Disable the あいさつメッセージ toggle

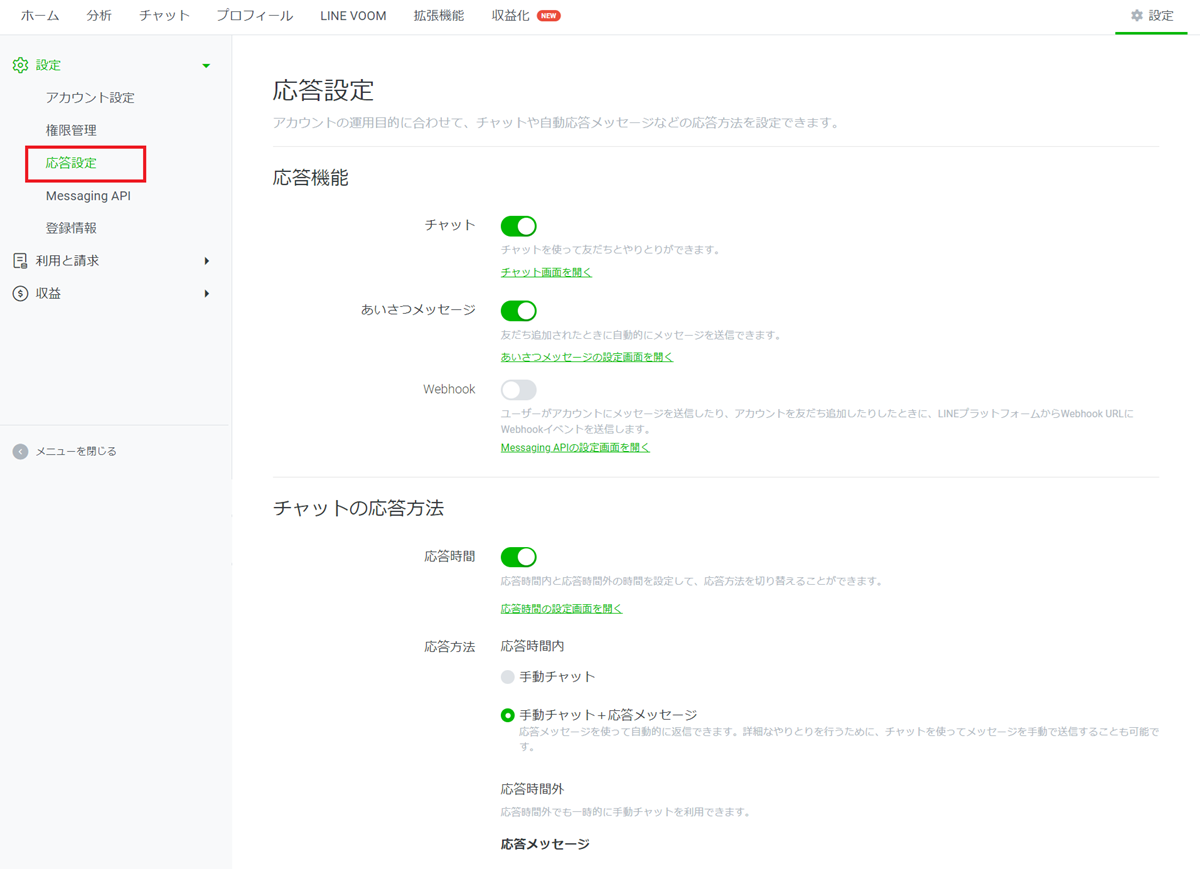[518, 311]
